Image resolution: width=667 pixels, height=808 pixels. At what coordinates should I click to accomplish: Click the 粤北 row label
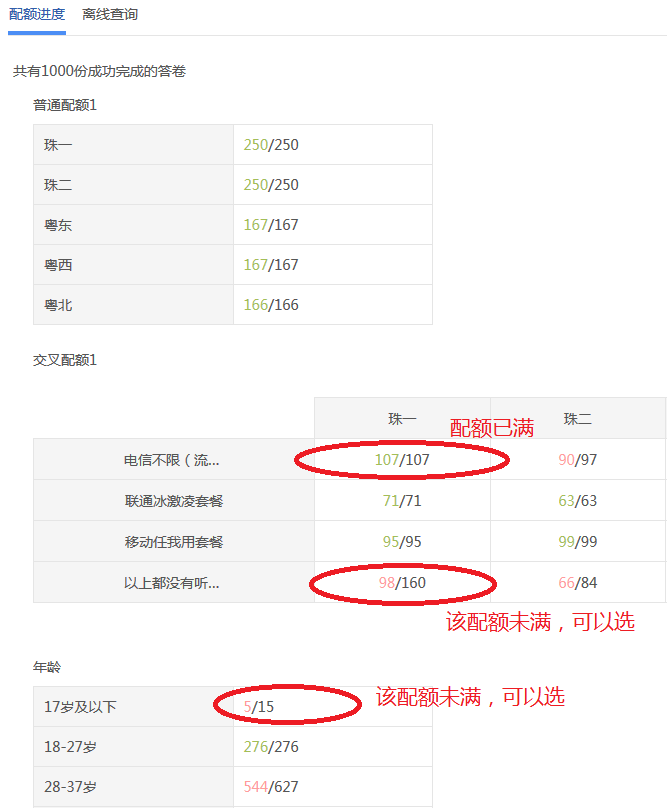point(58,305)
